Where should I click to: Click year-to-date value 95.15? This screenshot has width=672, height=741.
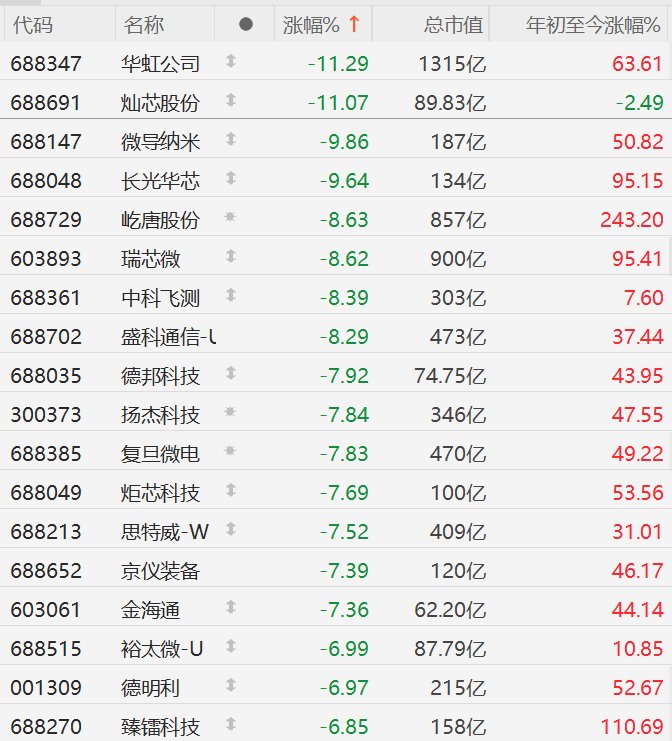tap(638, 181)
